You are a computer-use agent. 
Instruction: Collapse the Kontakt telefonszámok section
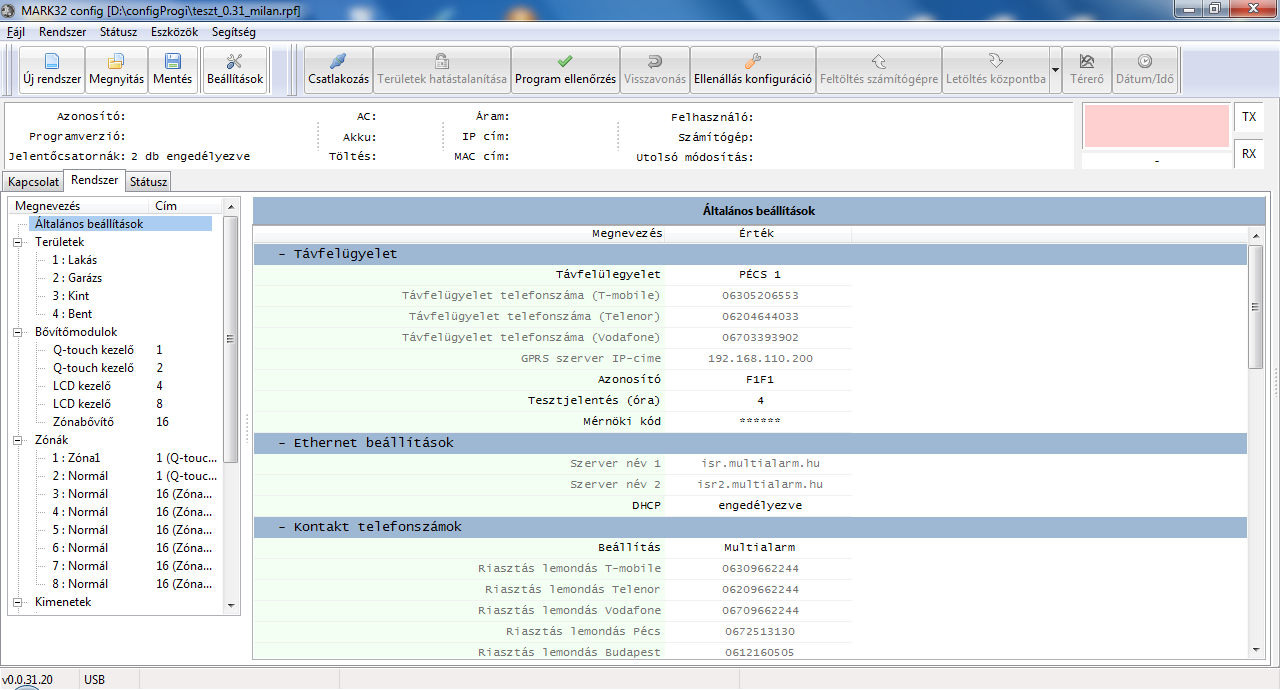pos(283,527)
